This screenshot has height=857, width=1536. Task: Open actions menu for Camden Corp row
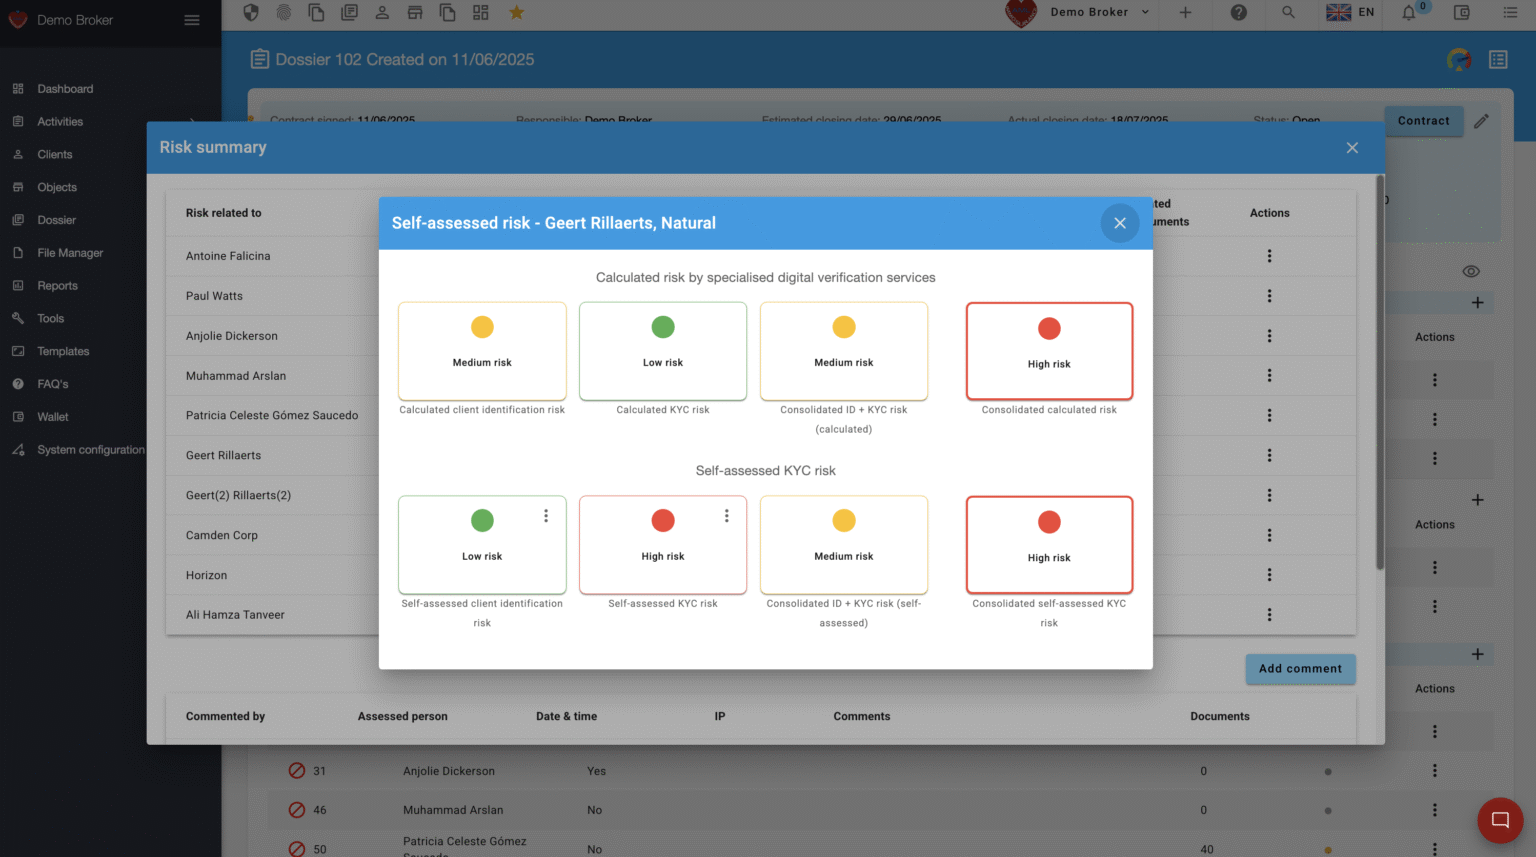1269,535
